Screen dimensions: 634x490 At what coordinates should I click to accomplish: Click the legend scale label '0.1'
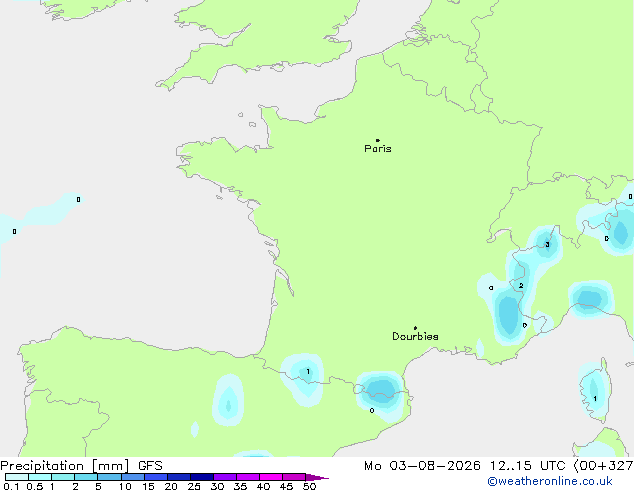coord(11,486)
